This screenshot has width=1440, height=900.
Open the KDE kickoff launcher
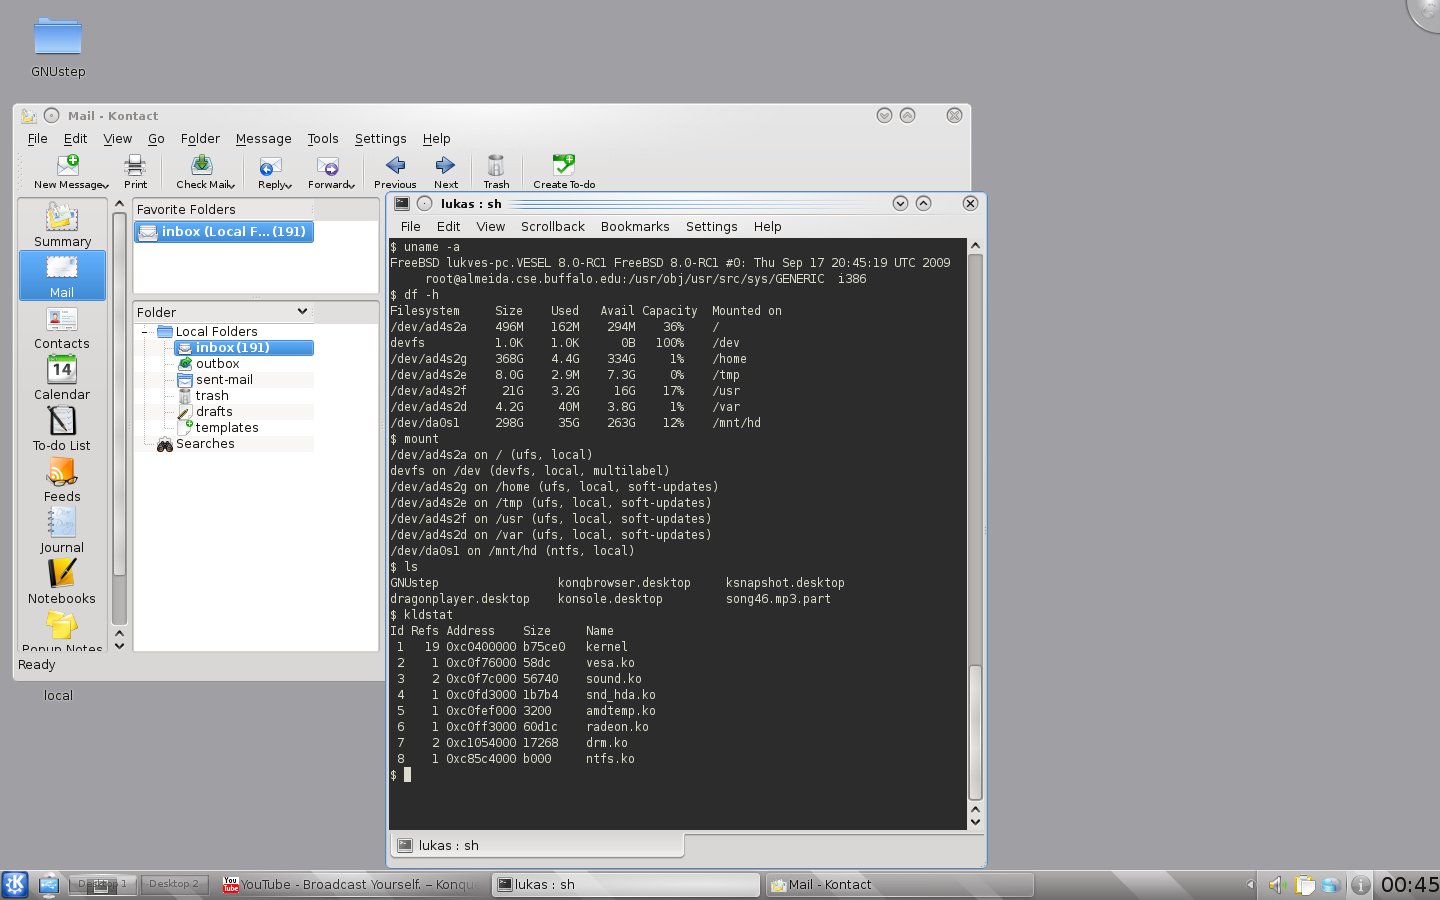[x=15, y=884]
